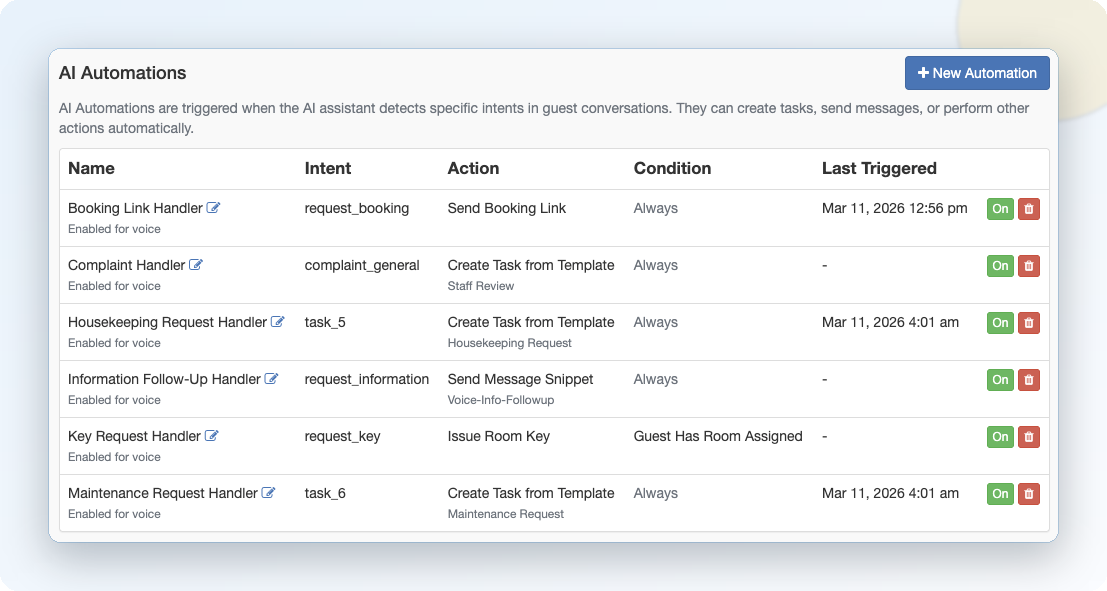Select Information Follow-Up Handler name text
The width and height of the screenshot is (1107, 591).
[x=164, y=379]
